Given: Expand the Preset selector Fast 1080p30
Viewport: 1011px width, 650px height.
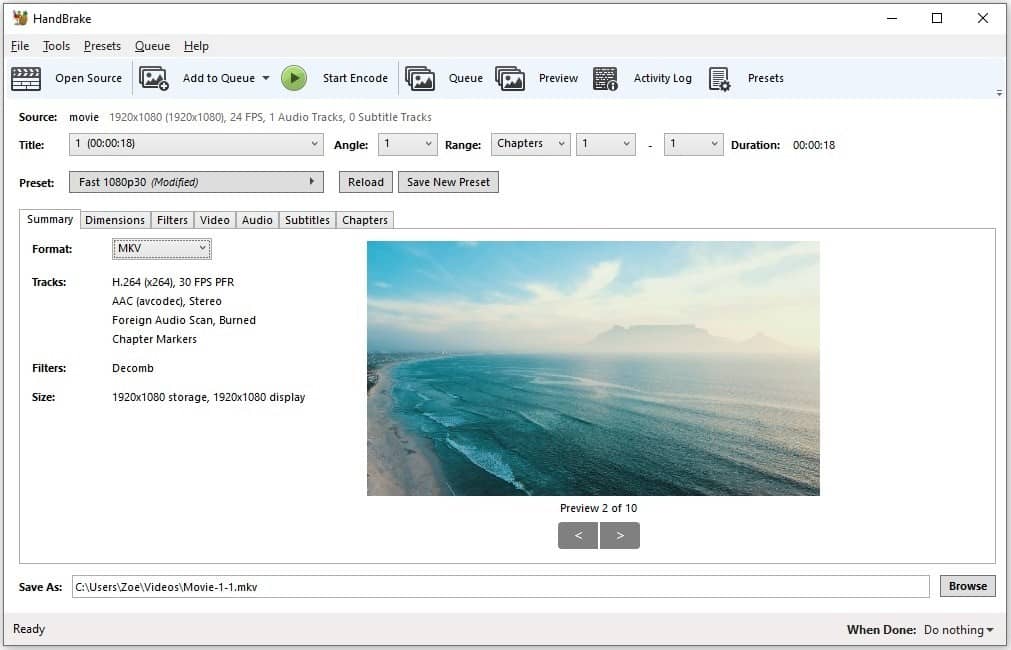Looking at the screenshot, I should [x=196, y=182].
